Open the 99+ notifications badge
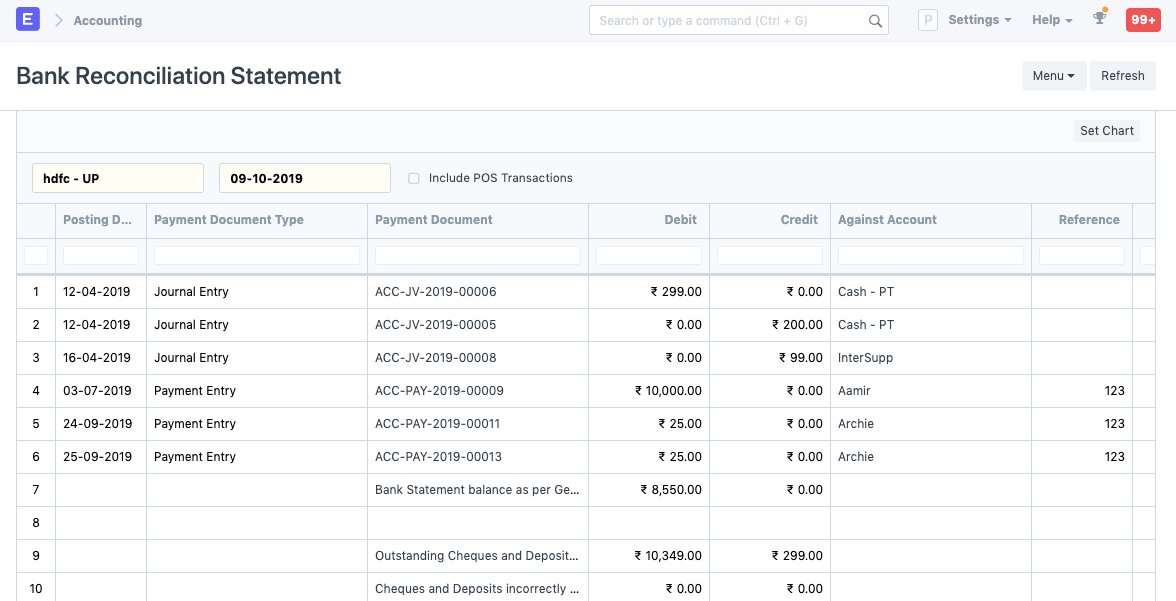The height and width of the screenshot is (601, 1176). (x=1142, y=19)
